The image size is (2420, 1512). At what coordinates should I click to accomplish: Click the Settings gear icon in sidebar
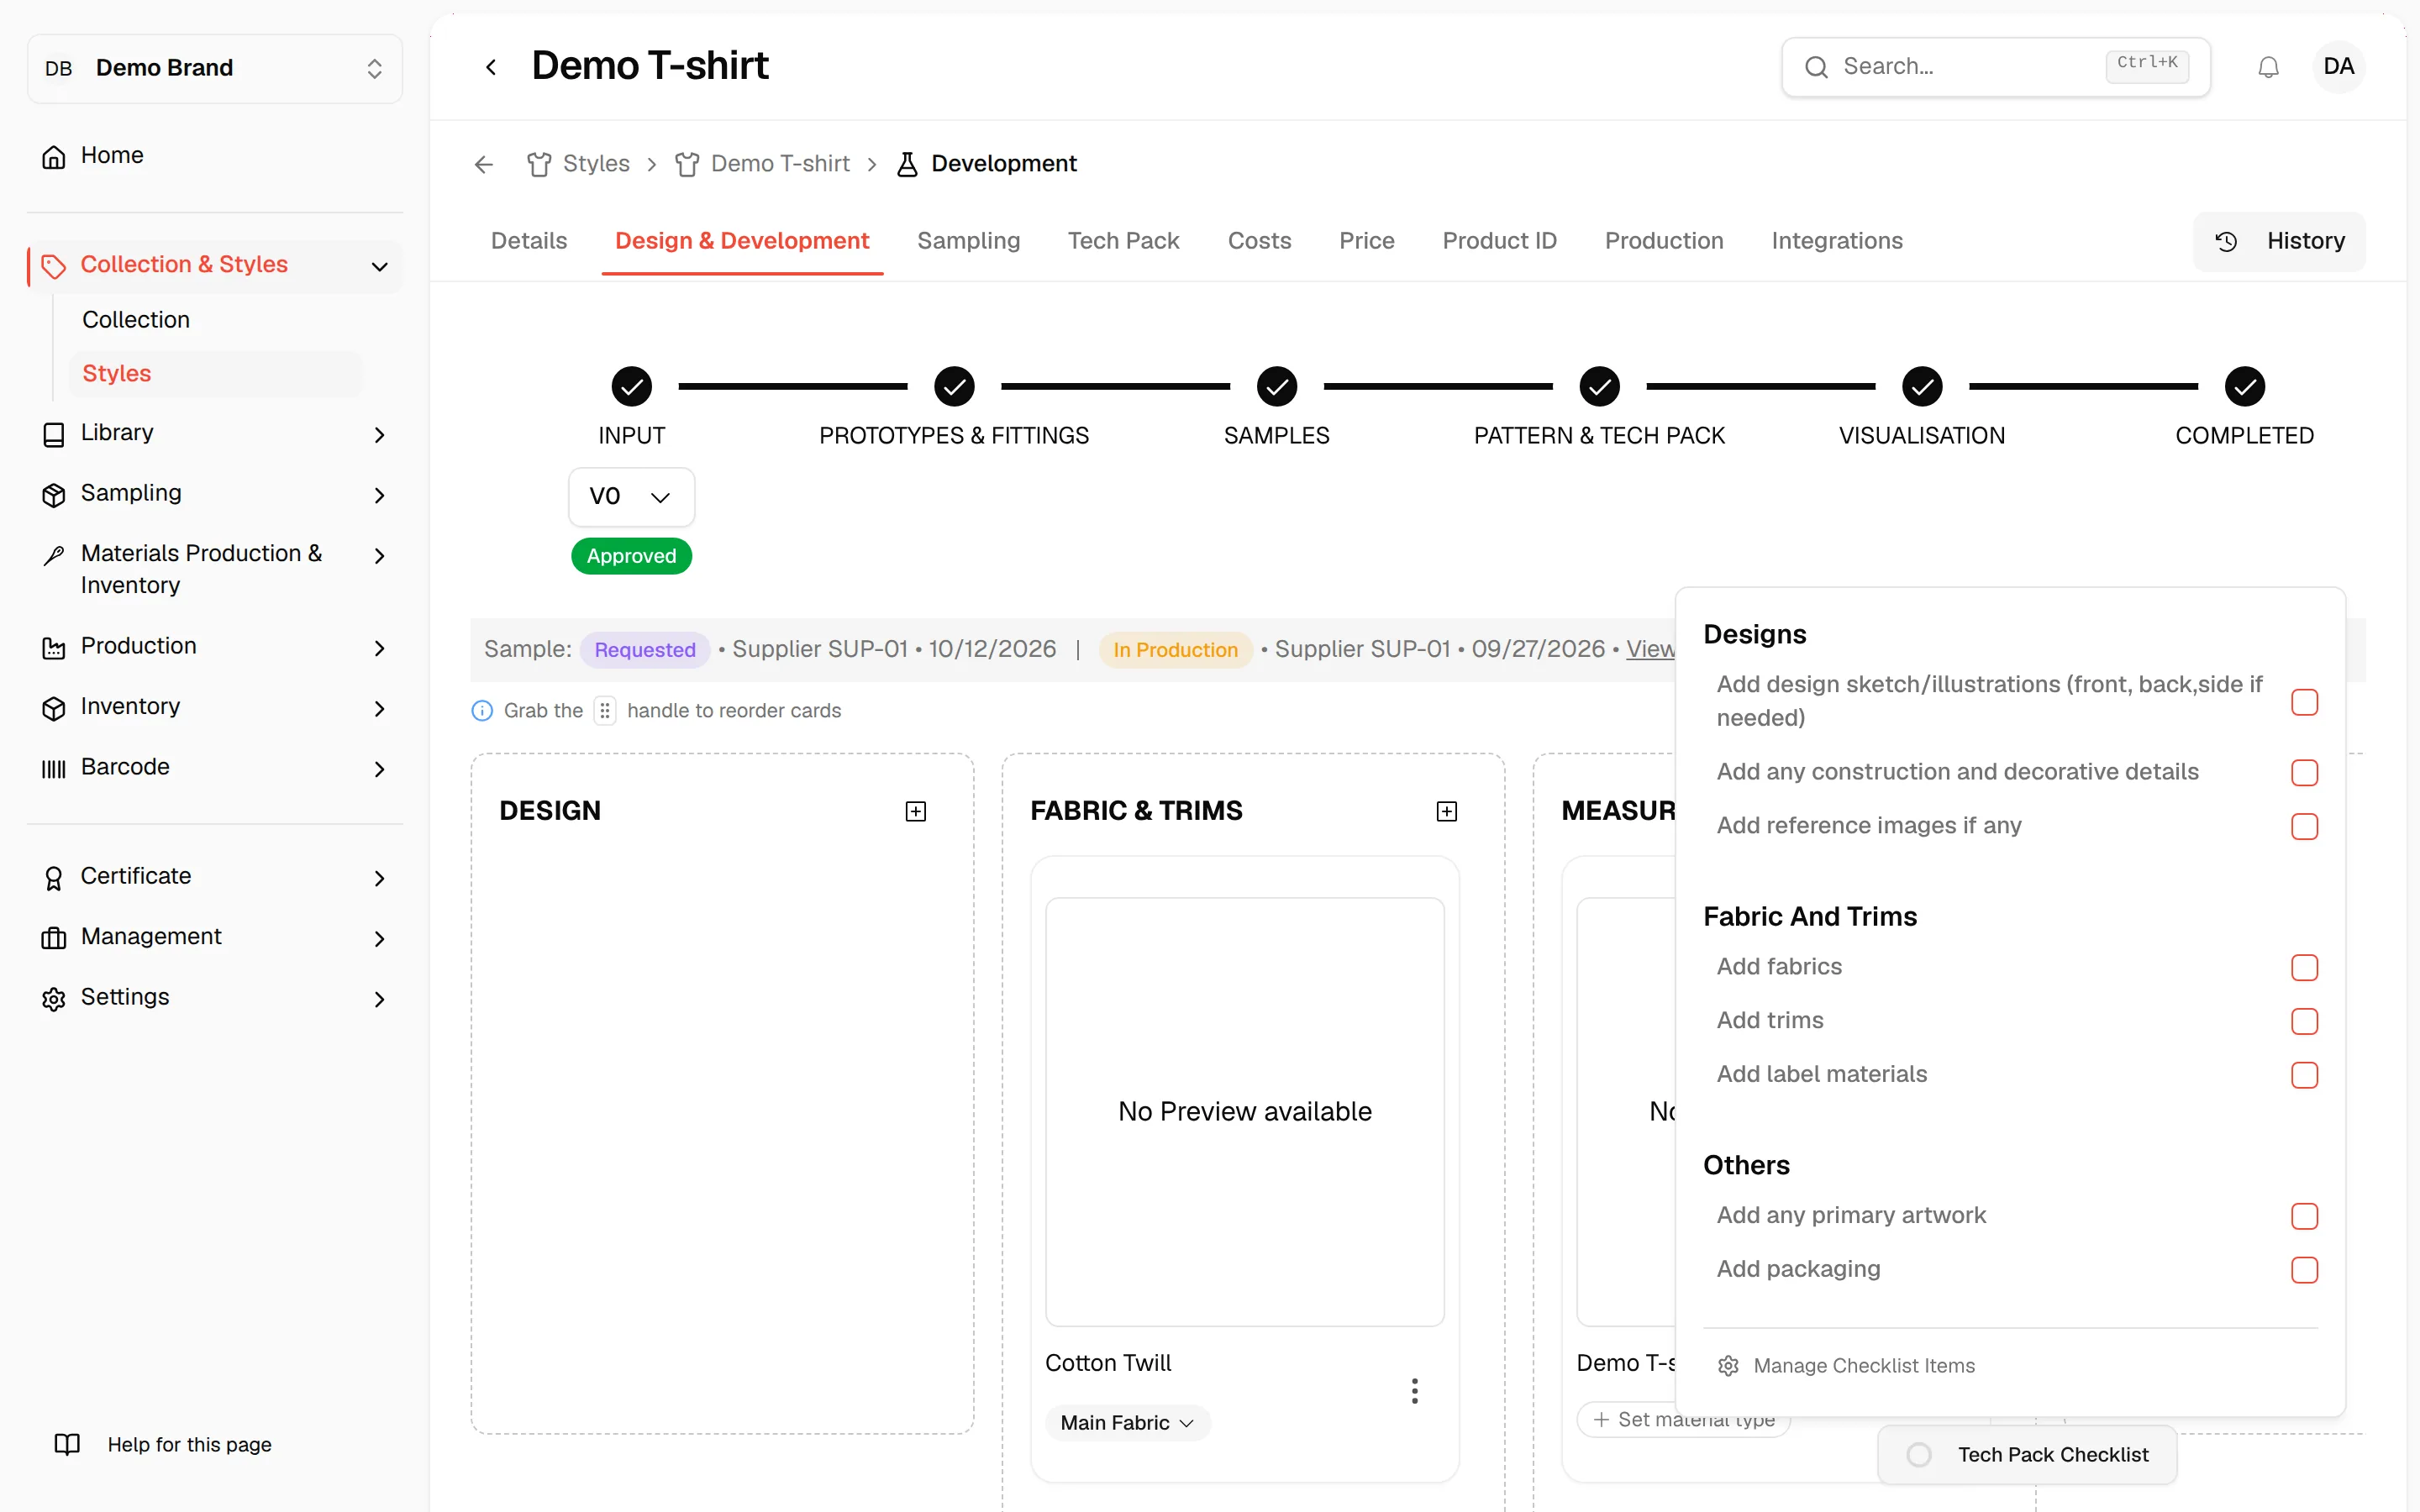coord(54,998)
